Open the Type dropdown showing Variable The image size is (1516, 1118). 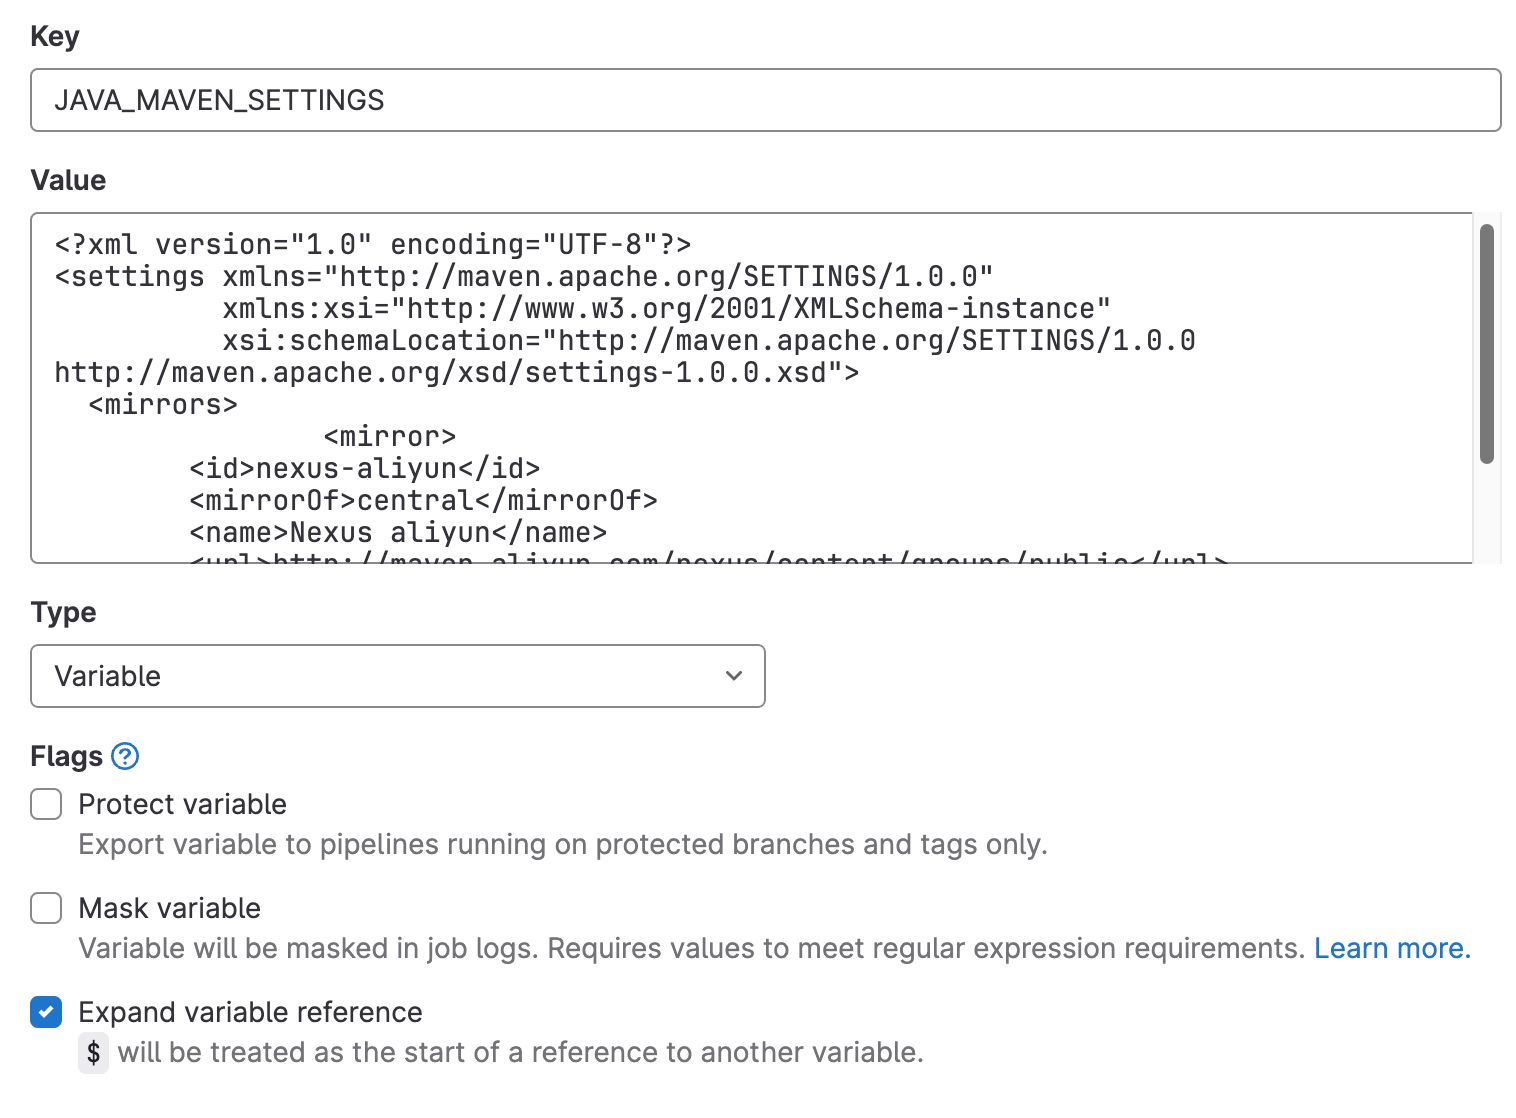[397, 676]
